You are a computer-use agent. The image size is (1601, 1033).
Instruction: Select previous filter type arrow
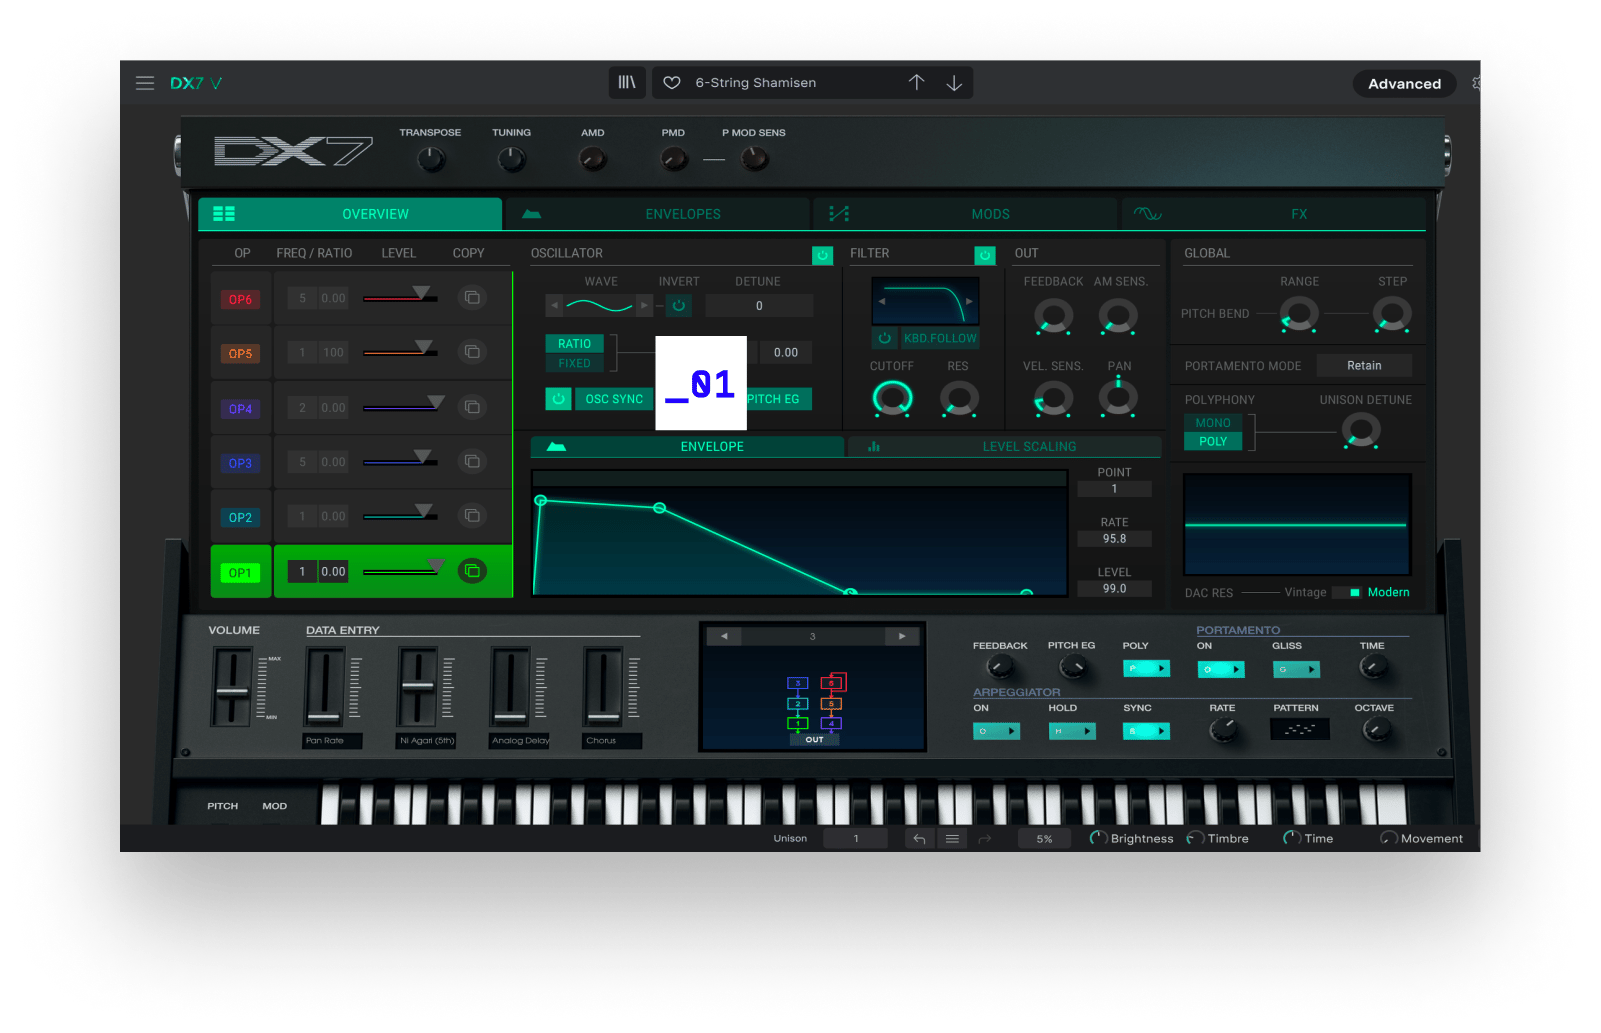(x=882, y=301)
